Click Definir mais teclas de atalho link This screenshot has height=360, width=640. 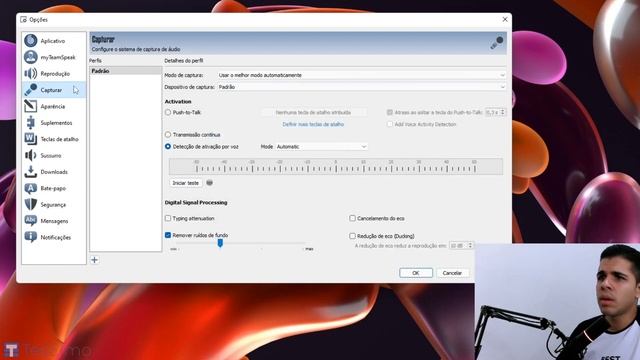pos(313,124)
